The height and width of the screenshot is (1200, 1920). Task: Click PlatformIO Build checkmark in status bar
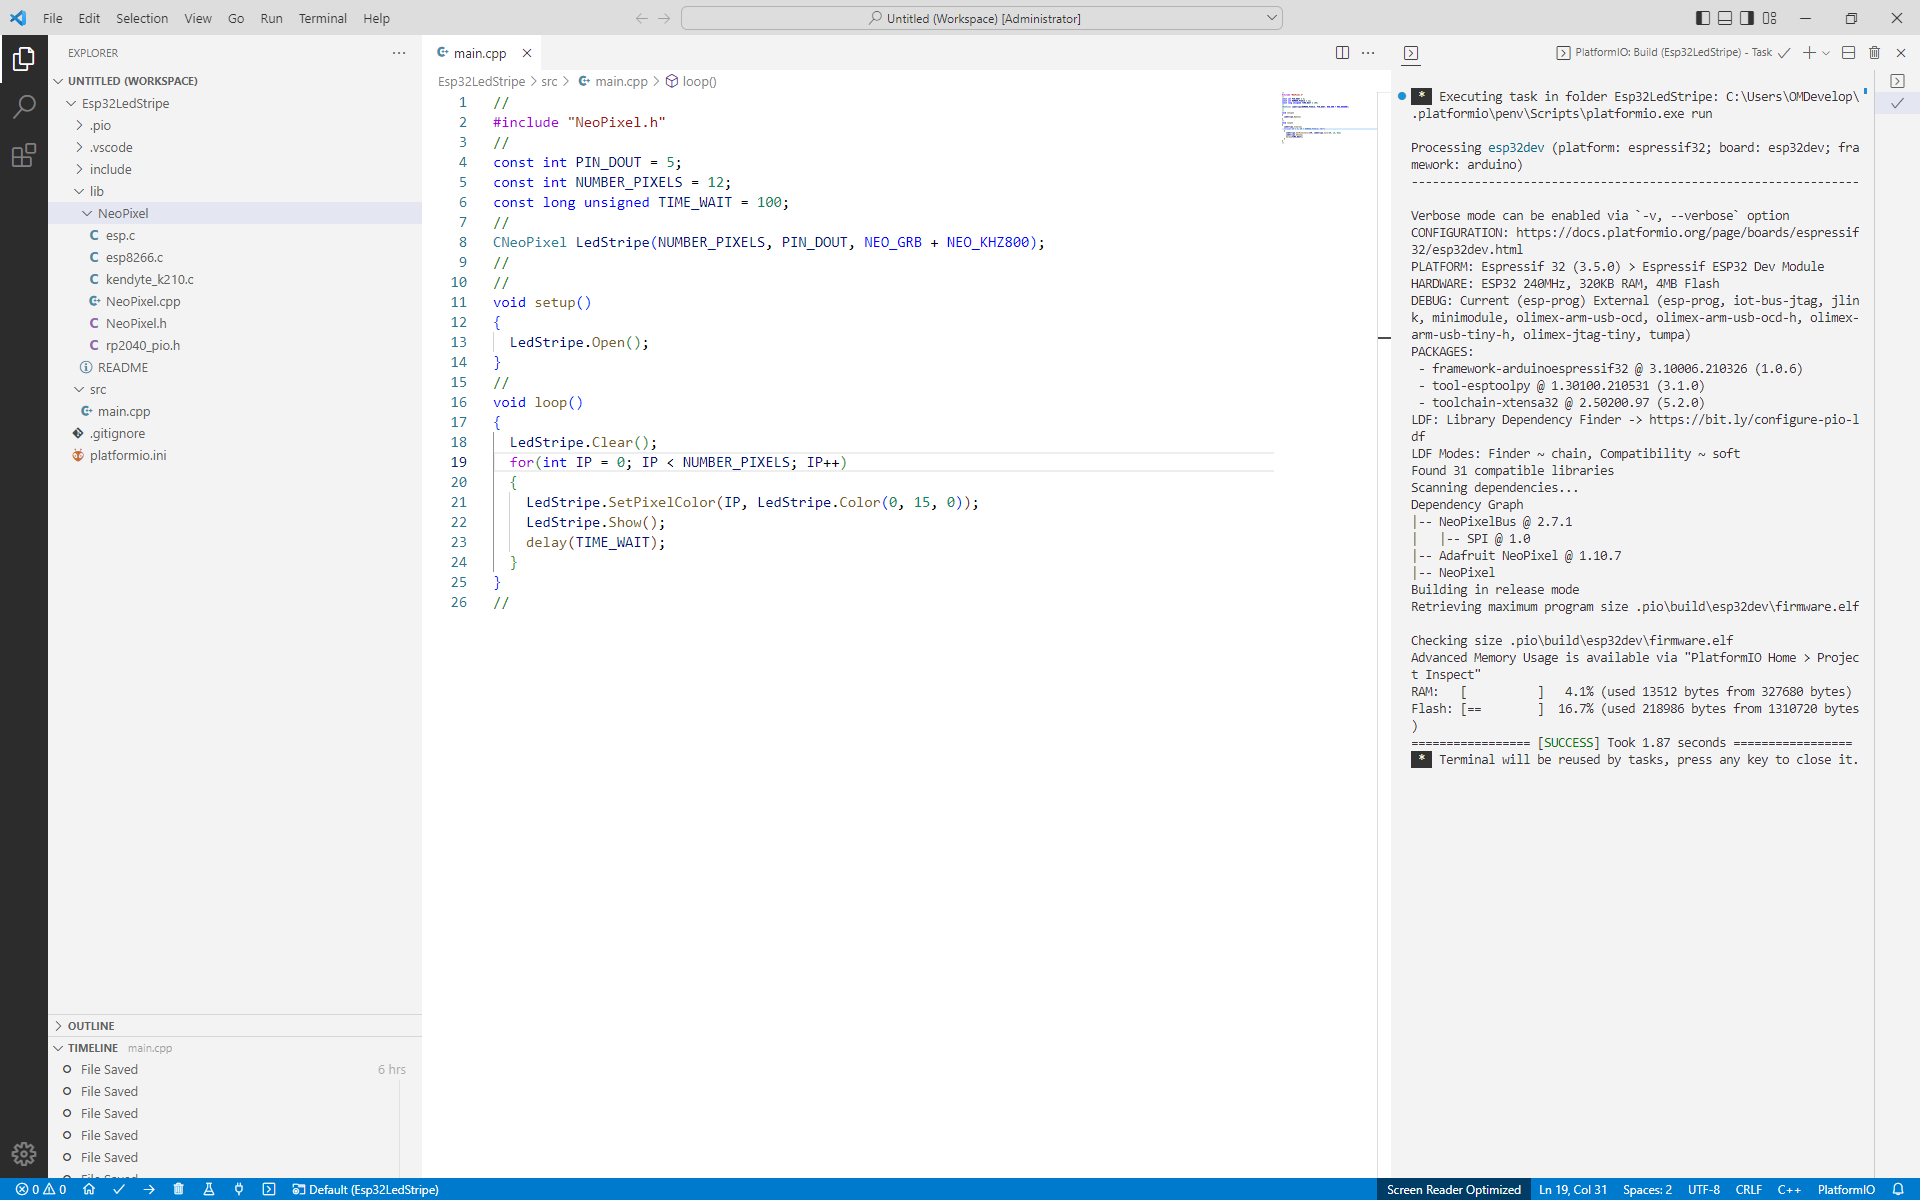point(119,1189)
